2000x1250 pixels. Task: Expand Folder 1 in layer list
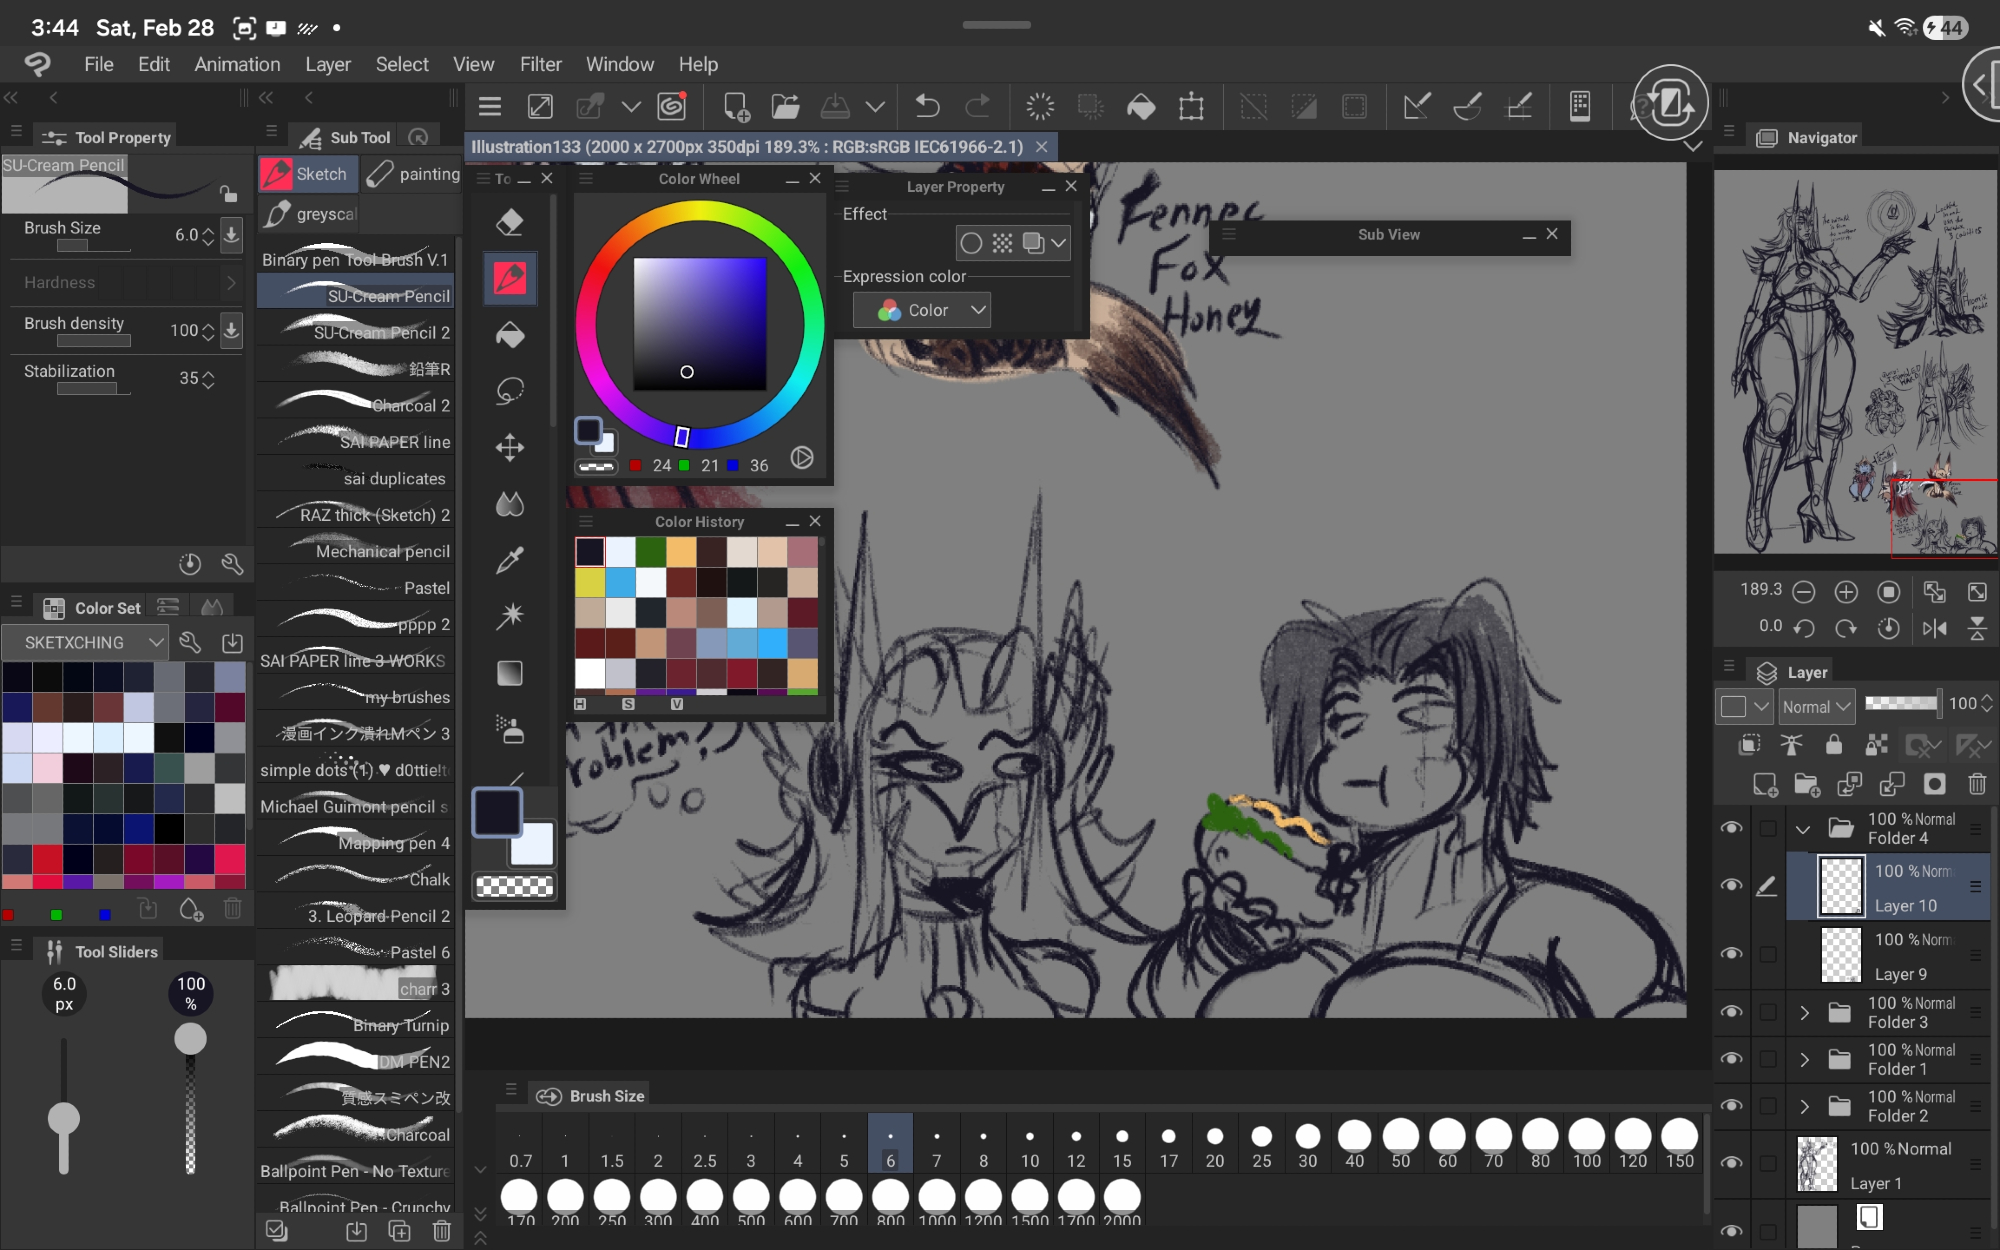[1804, 1059]
